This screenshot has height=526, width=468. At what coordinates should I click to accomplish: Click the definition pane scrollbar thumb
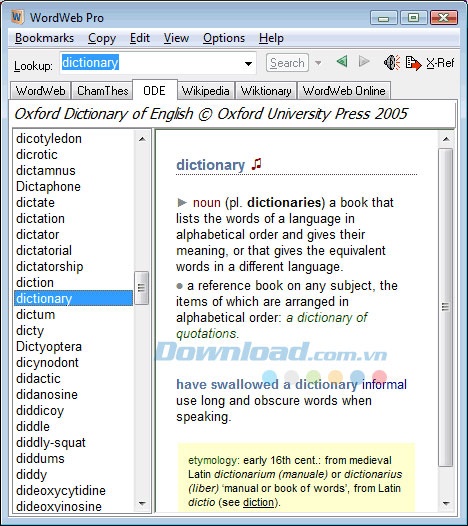pos(446,307)
